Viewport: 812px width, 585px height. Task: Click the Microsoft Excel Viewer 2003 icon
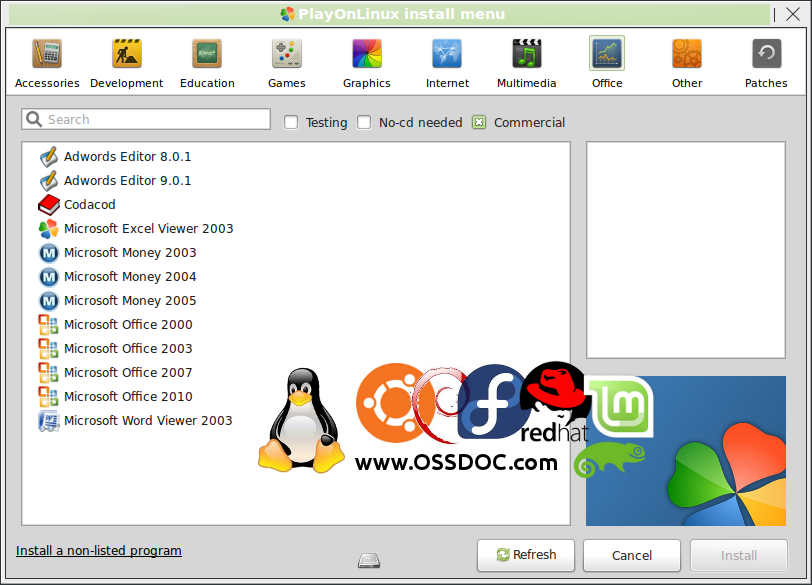click(49, 228)
